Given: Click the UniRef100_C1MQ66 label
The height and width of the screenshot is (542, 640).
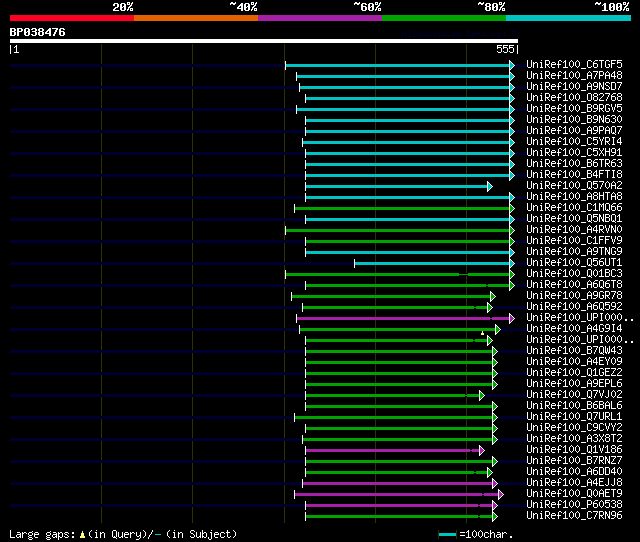Looking at the screenshot, I should (574, 208).
